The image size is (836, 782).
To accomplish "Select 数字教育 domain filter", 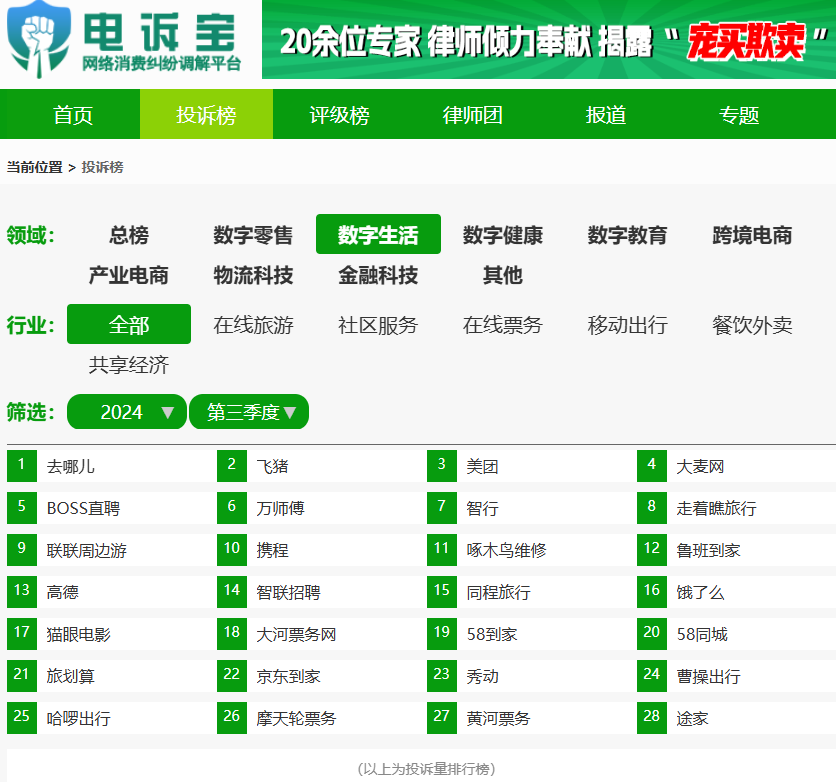I will [628, 235].
